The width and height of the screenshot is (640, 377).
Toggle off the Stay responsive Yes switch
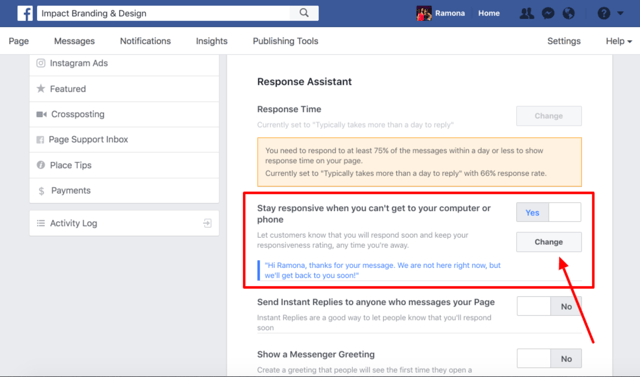549,212
